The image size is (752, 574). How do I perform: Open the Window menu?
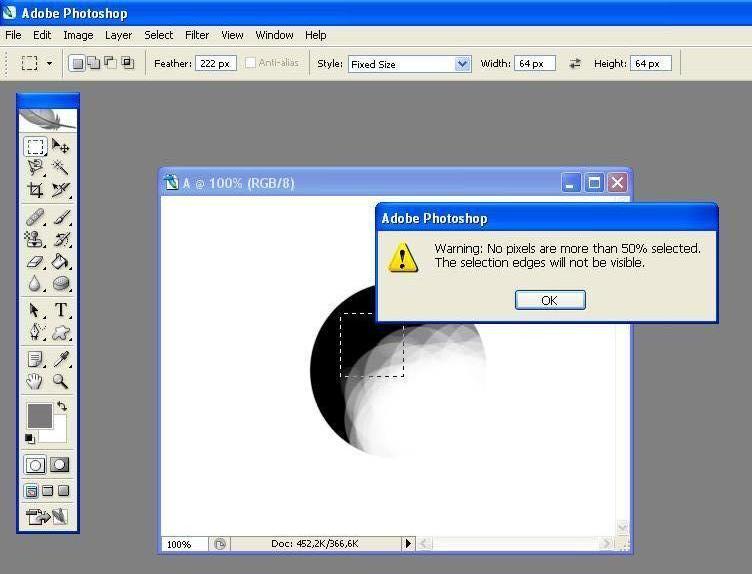(274, 35)
